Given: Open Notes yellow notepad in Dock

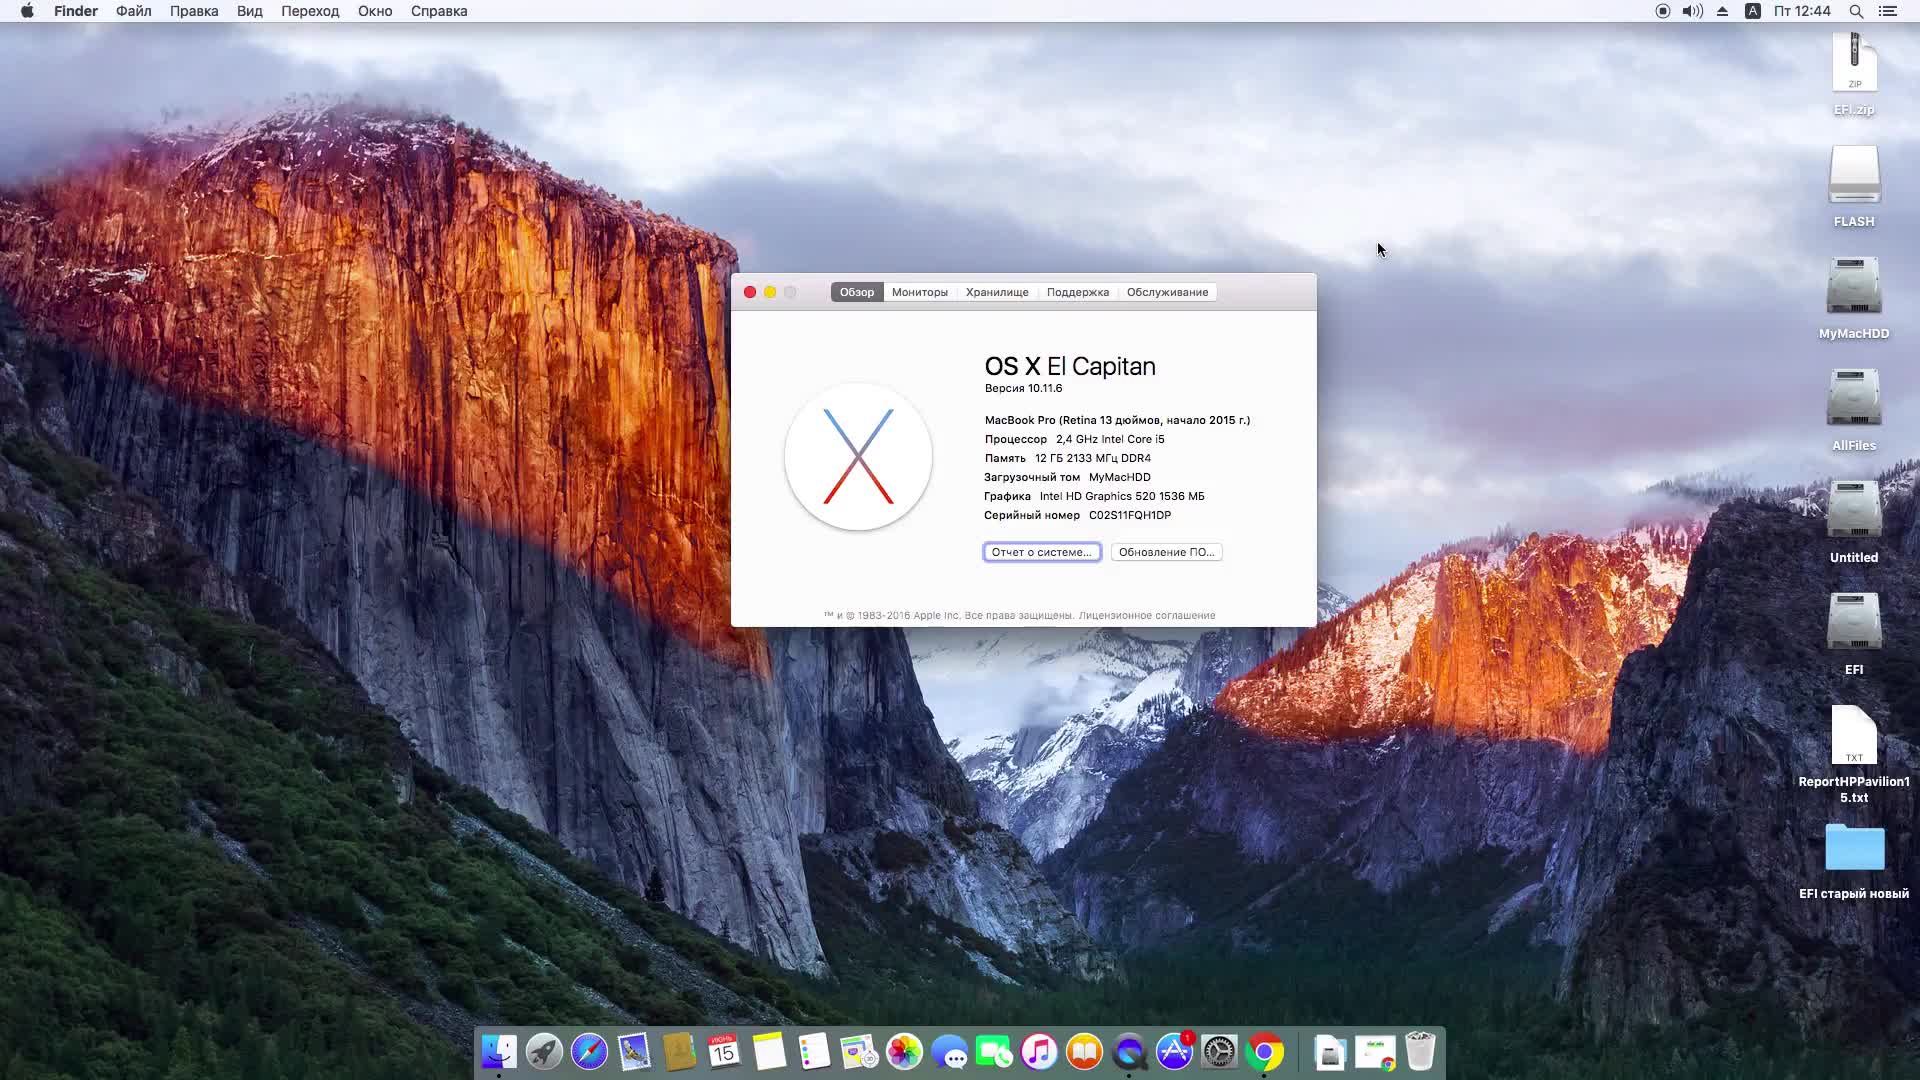Looking at the screenshot, I should coord(769,1052).
